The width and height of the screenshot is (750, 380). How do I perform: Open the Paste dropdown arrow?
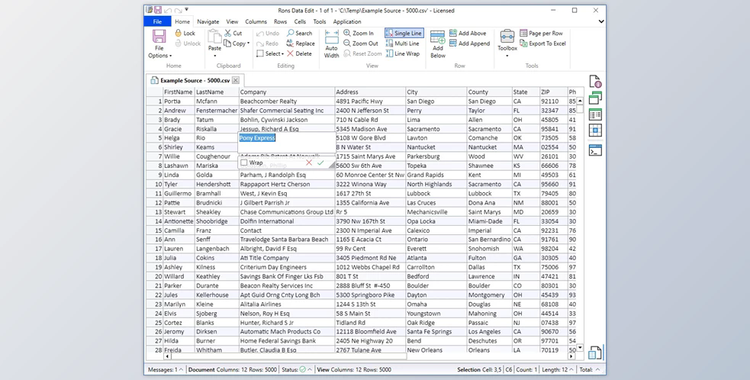(214, 56)
